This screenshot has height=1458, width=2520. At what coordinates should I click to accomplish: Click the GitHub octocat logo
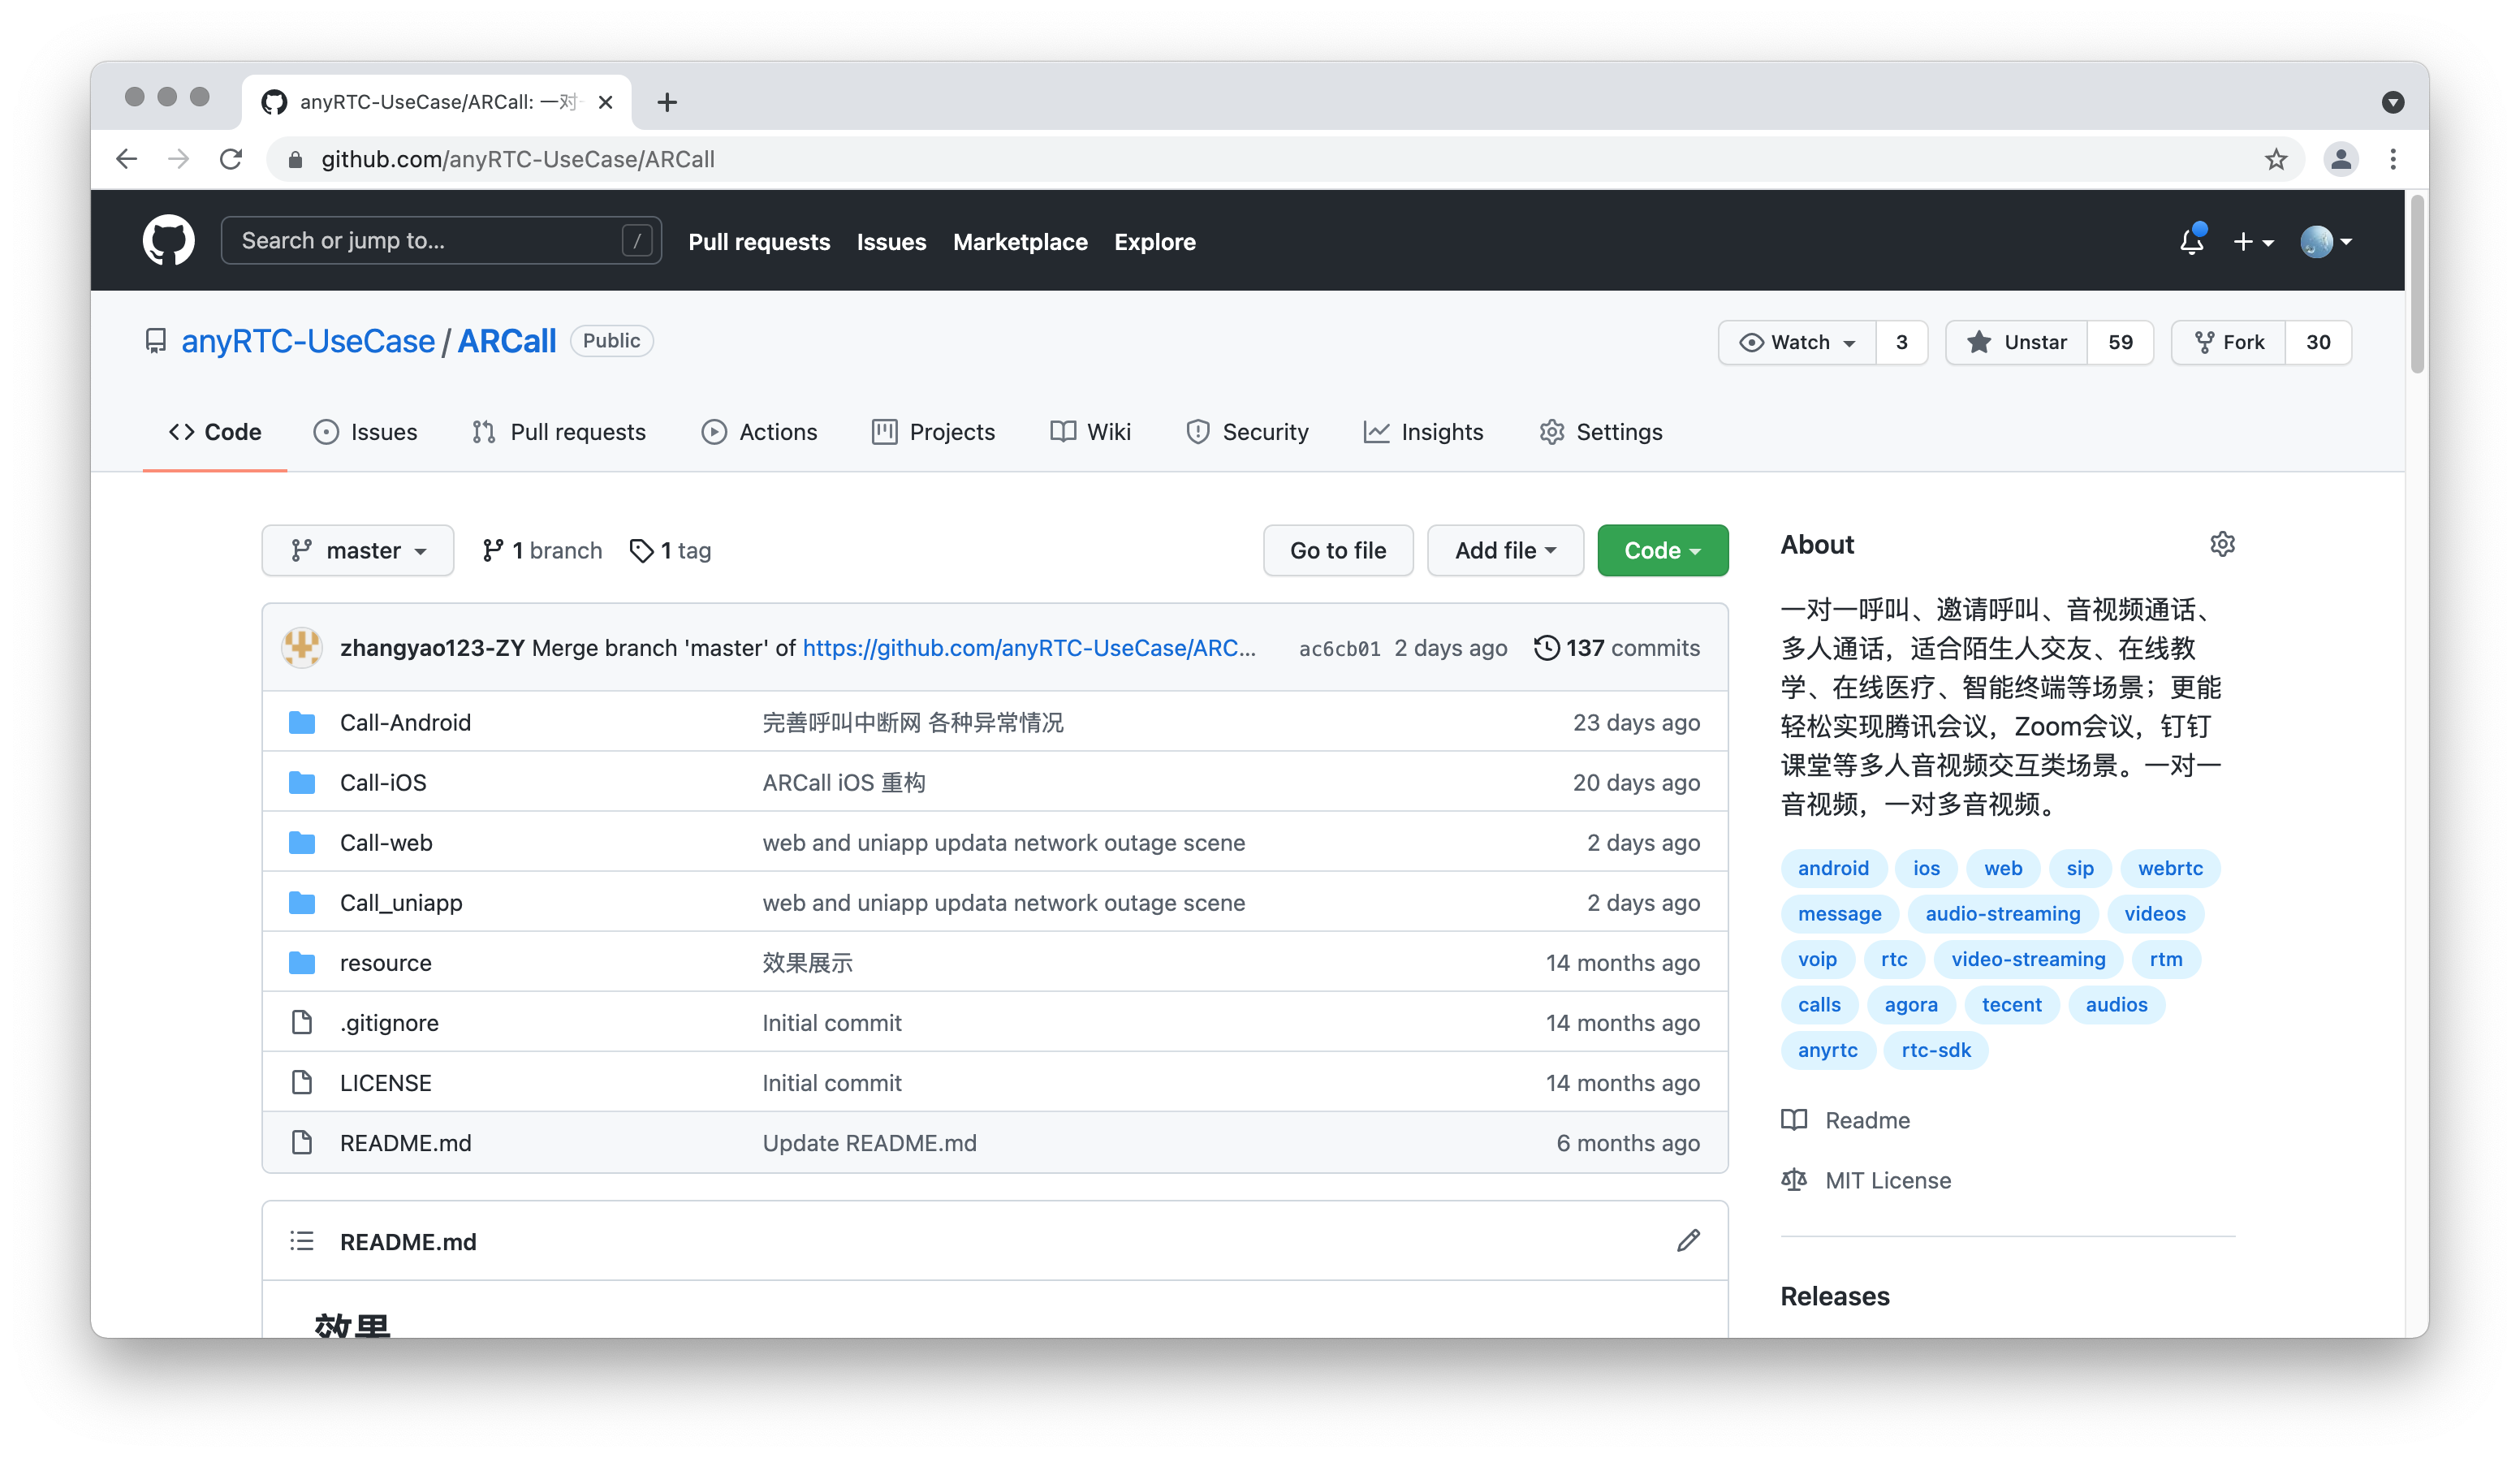(168, 240)
